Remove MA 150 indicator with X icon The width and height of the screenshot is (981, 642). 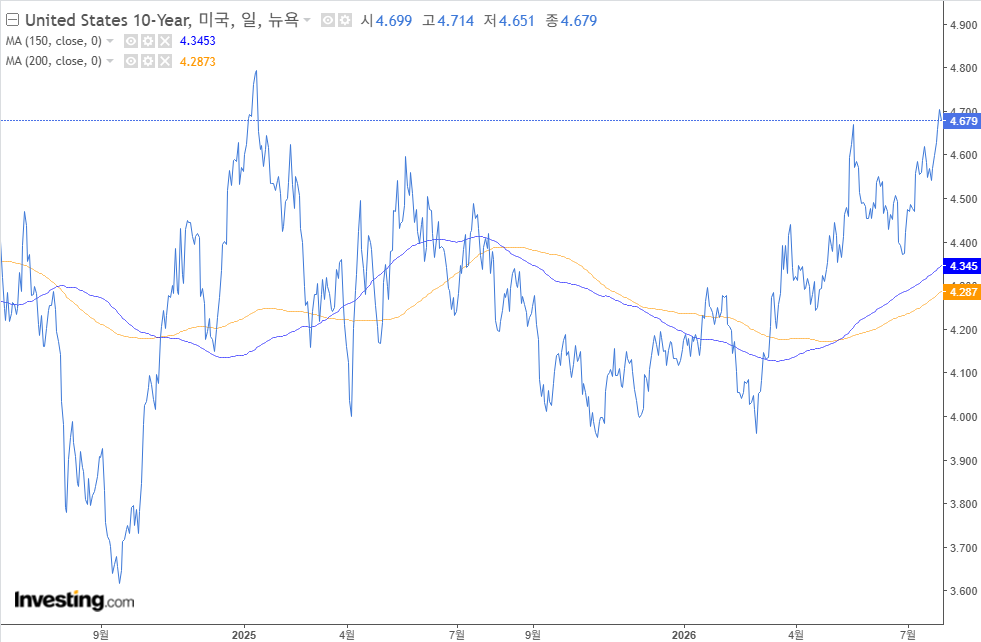tap(165, 41)
